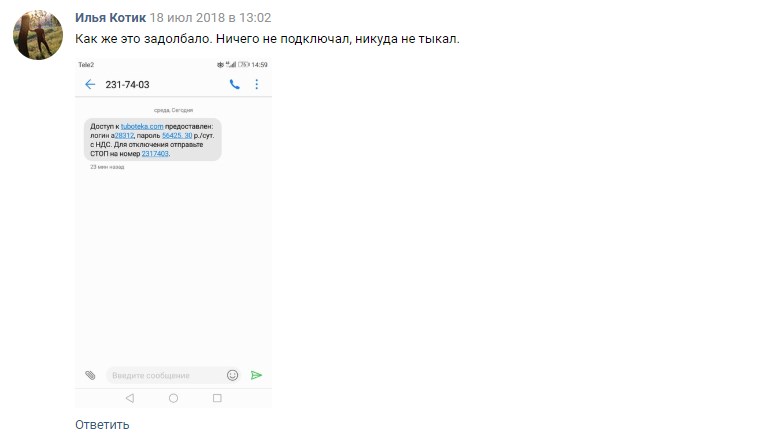Open the tuboteka.com link in message
Image resolution: width=784 pixels, height=443 pixels.
click(142, 126)
